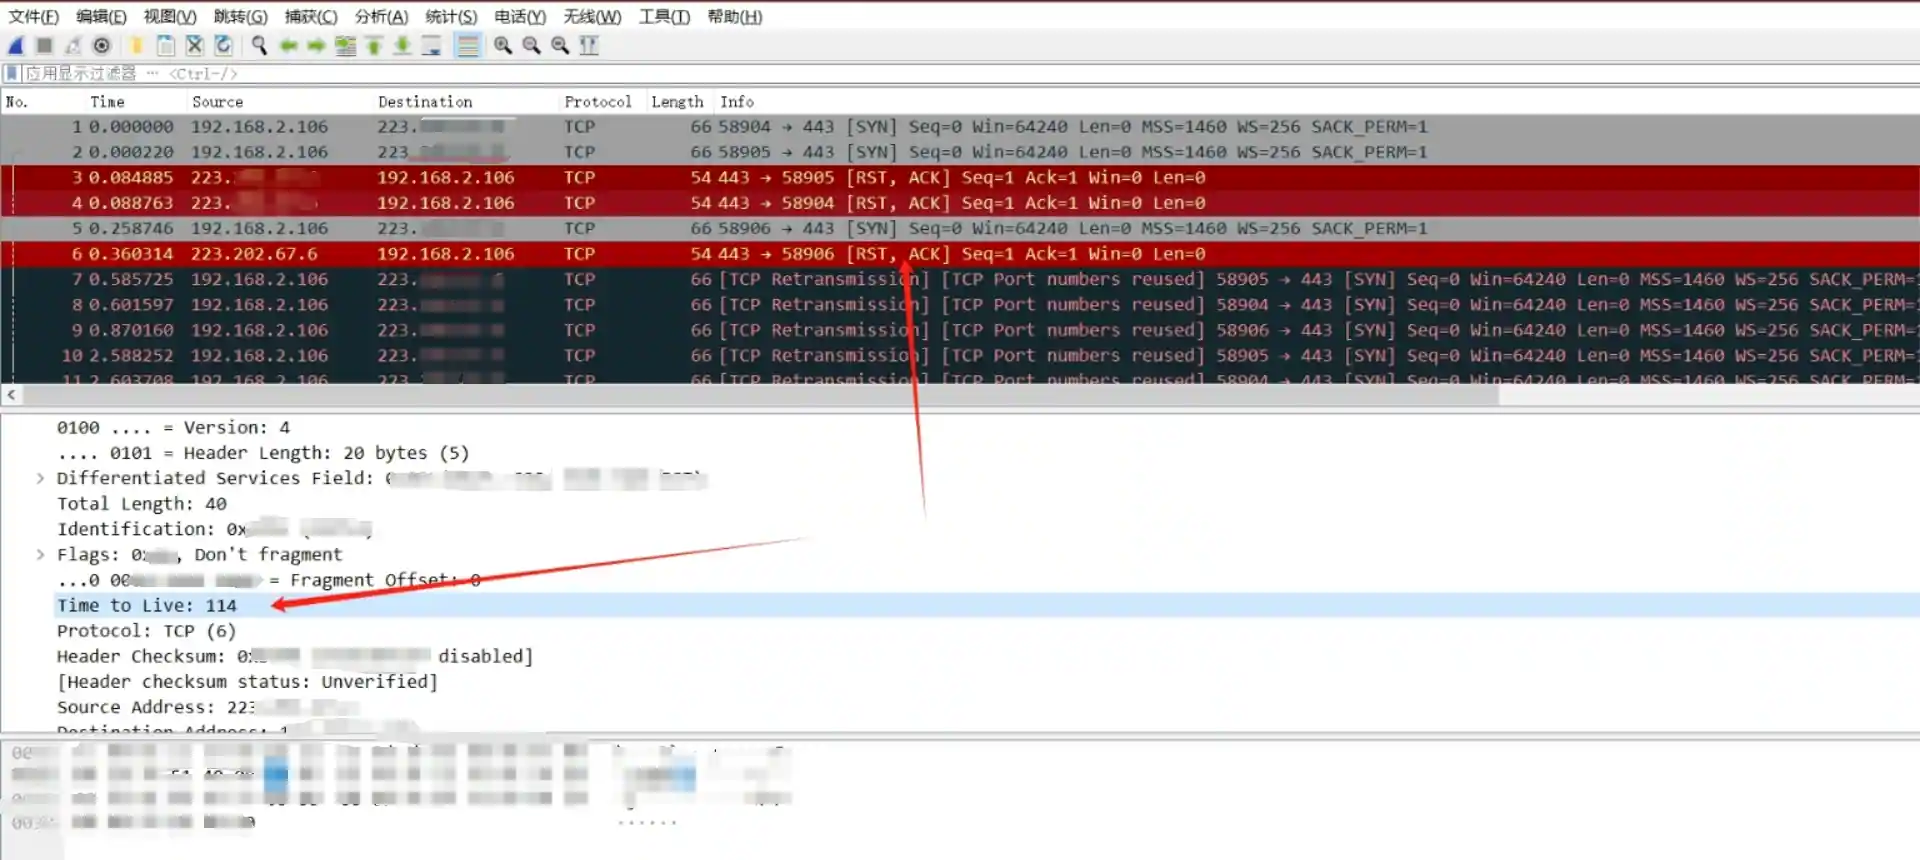Viewport: 1920px width, 860px height.
Task: Select packet 6 from 223.202.67.6
Action: click(960, 254)
